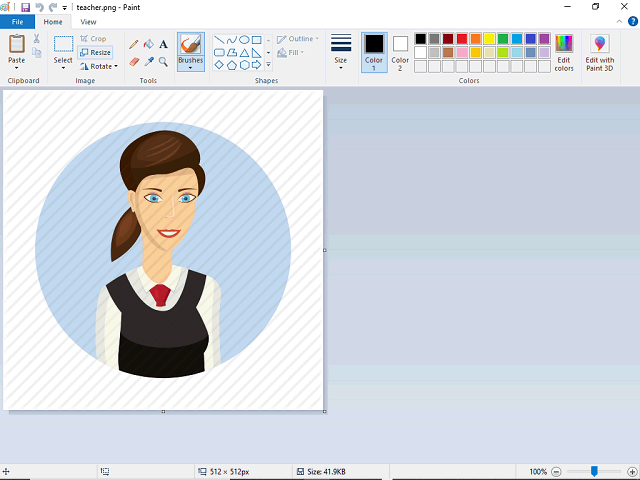Choose the Right arrow shape
This screenshot has width=640, height=480.
point(257,65)
